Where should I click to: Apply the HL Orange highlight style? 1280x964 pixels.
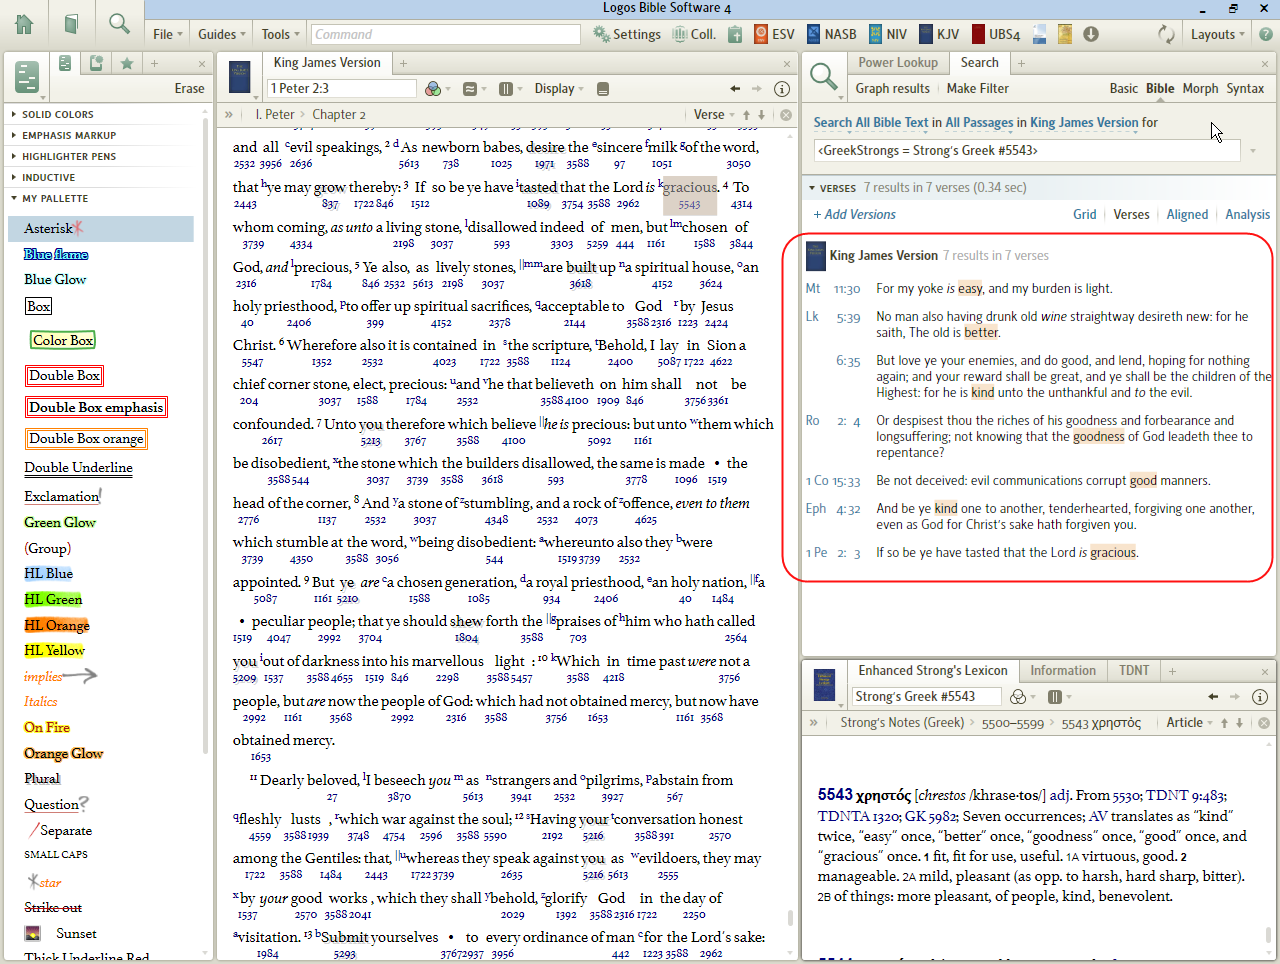point(57,626)
